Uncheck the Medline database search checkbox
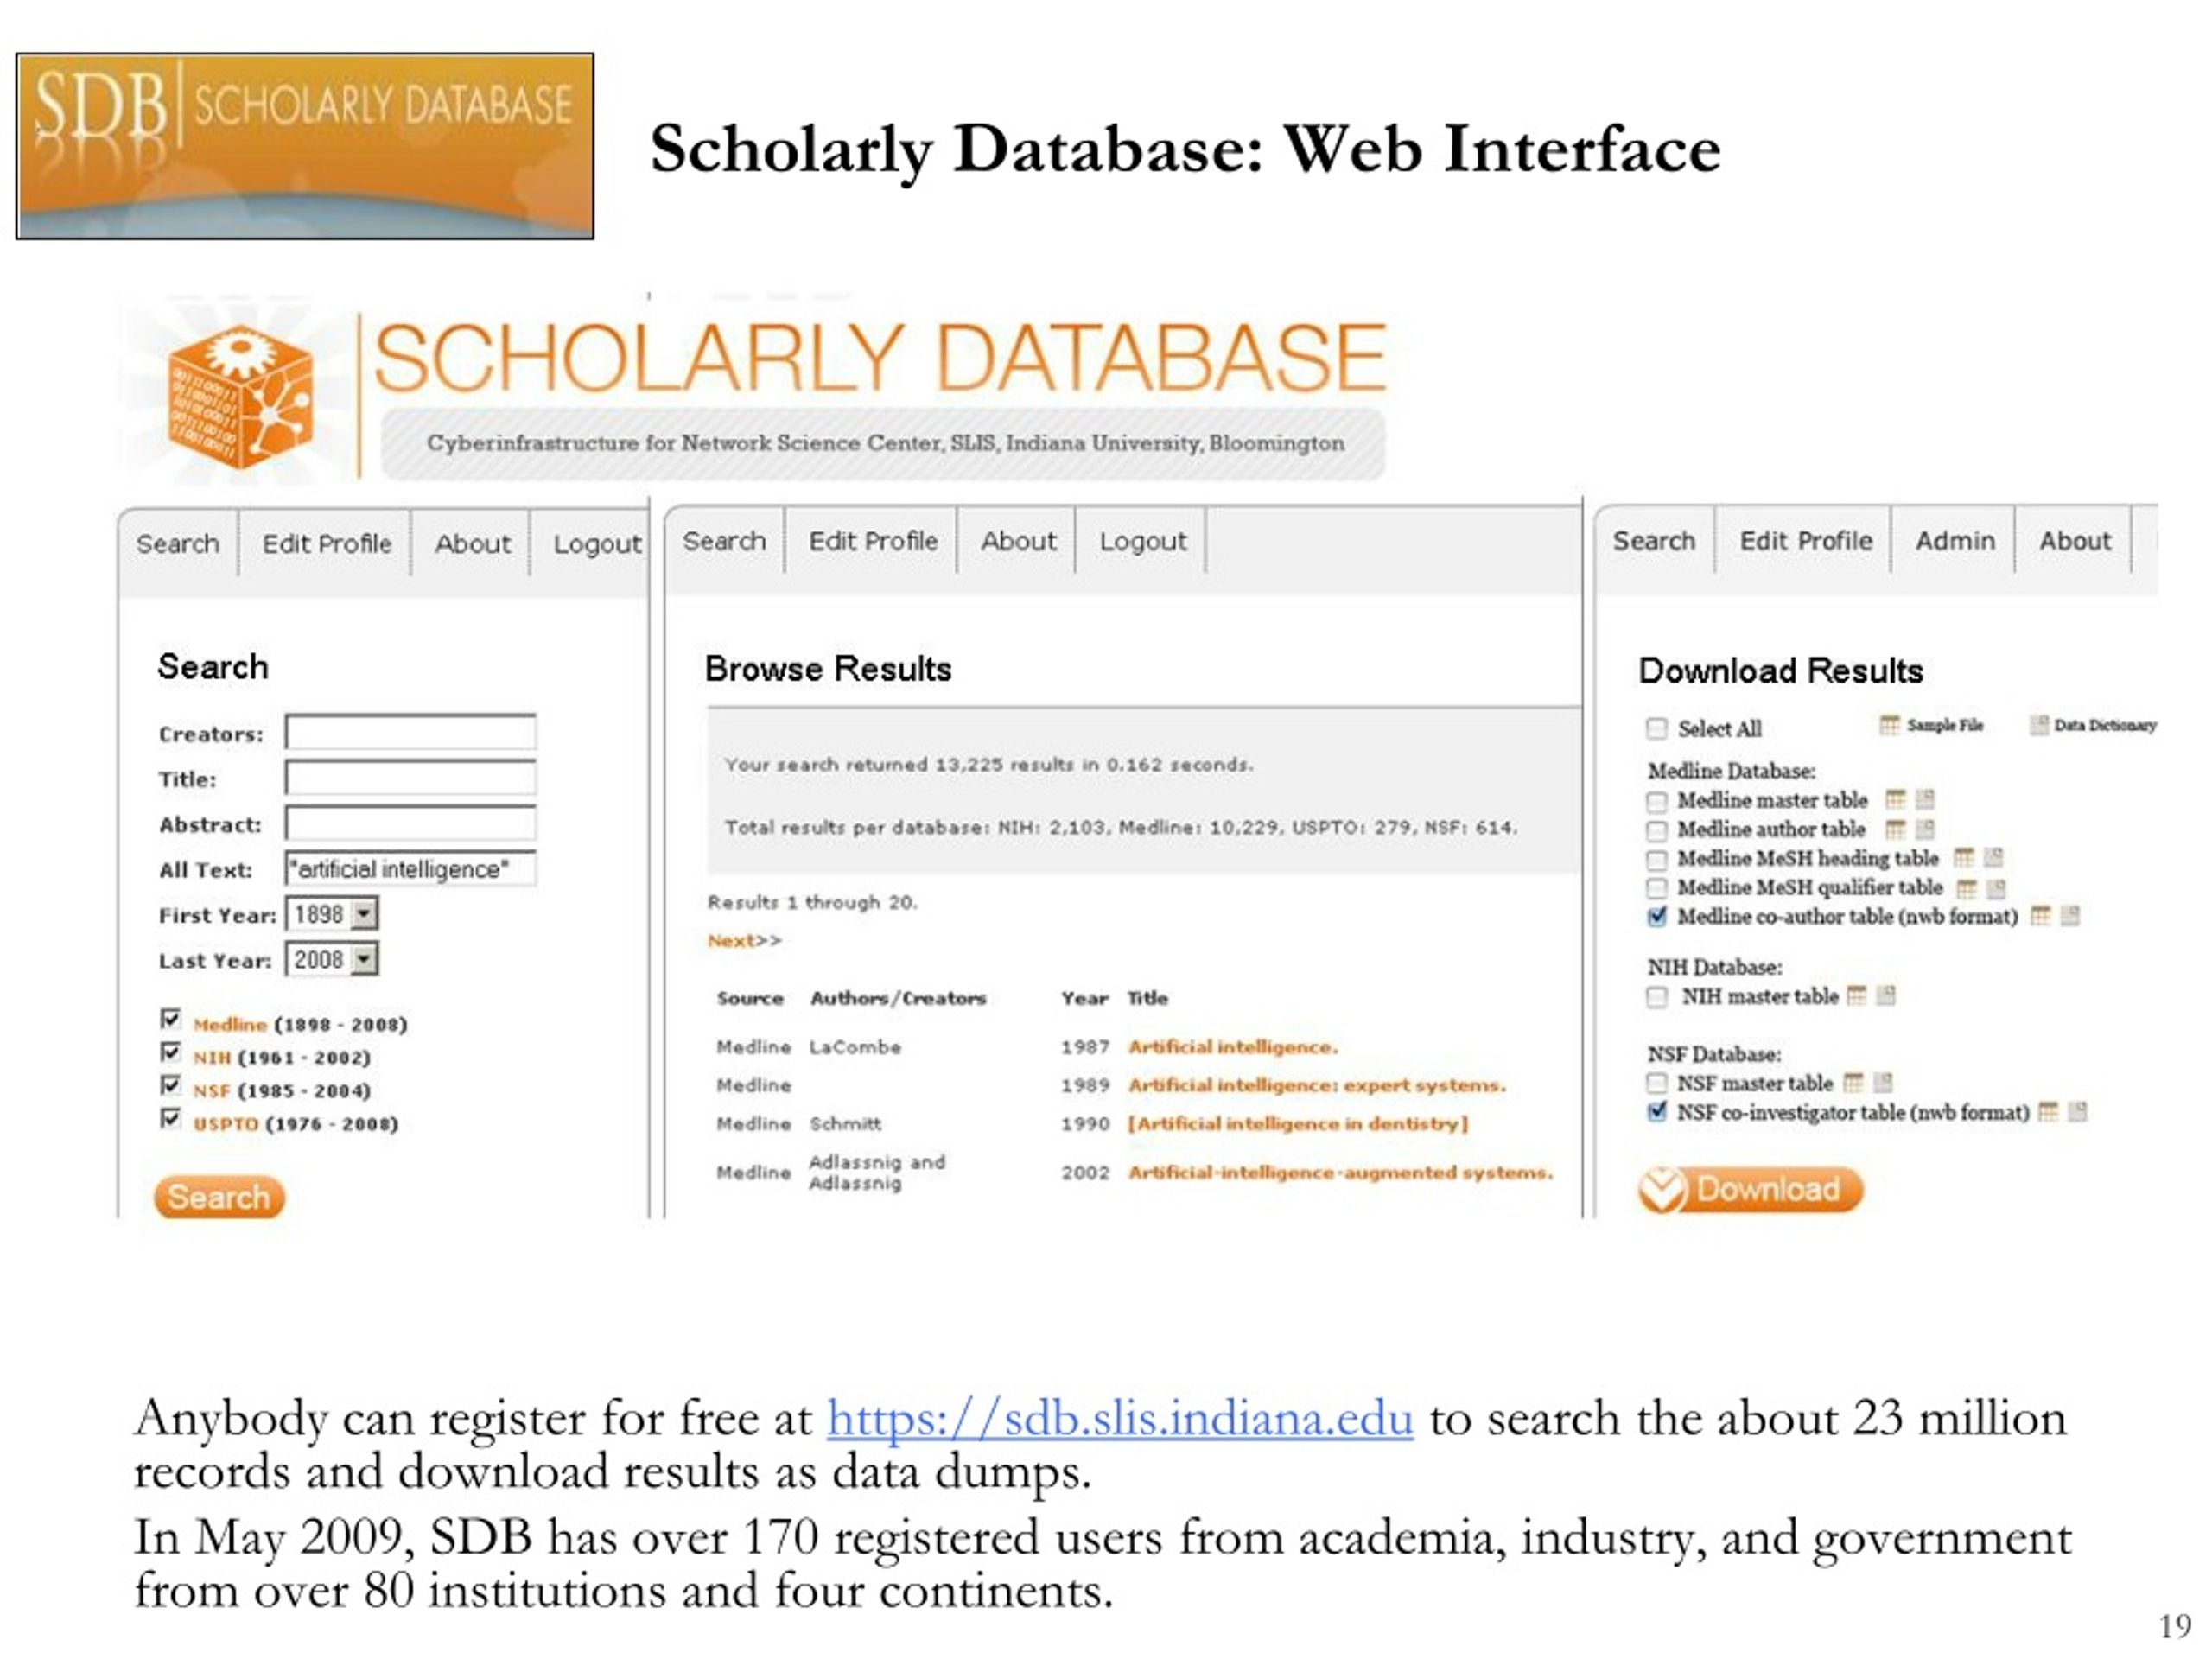The image size is (2212, 1659). (x=171, y=1019)
